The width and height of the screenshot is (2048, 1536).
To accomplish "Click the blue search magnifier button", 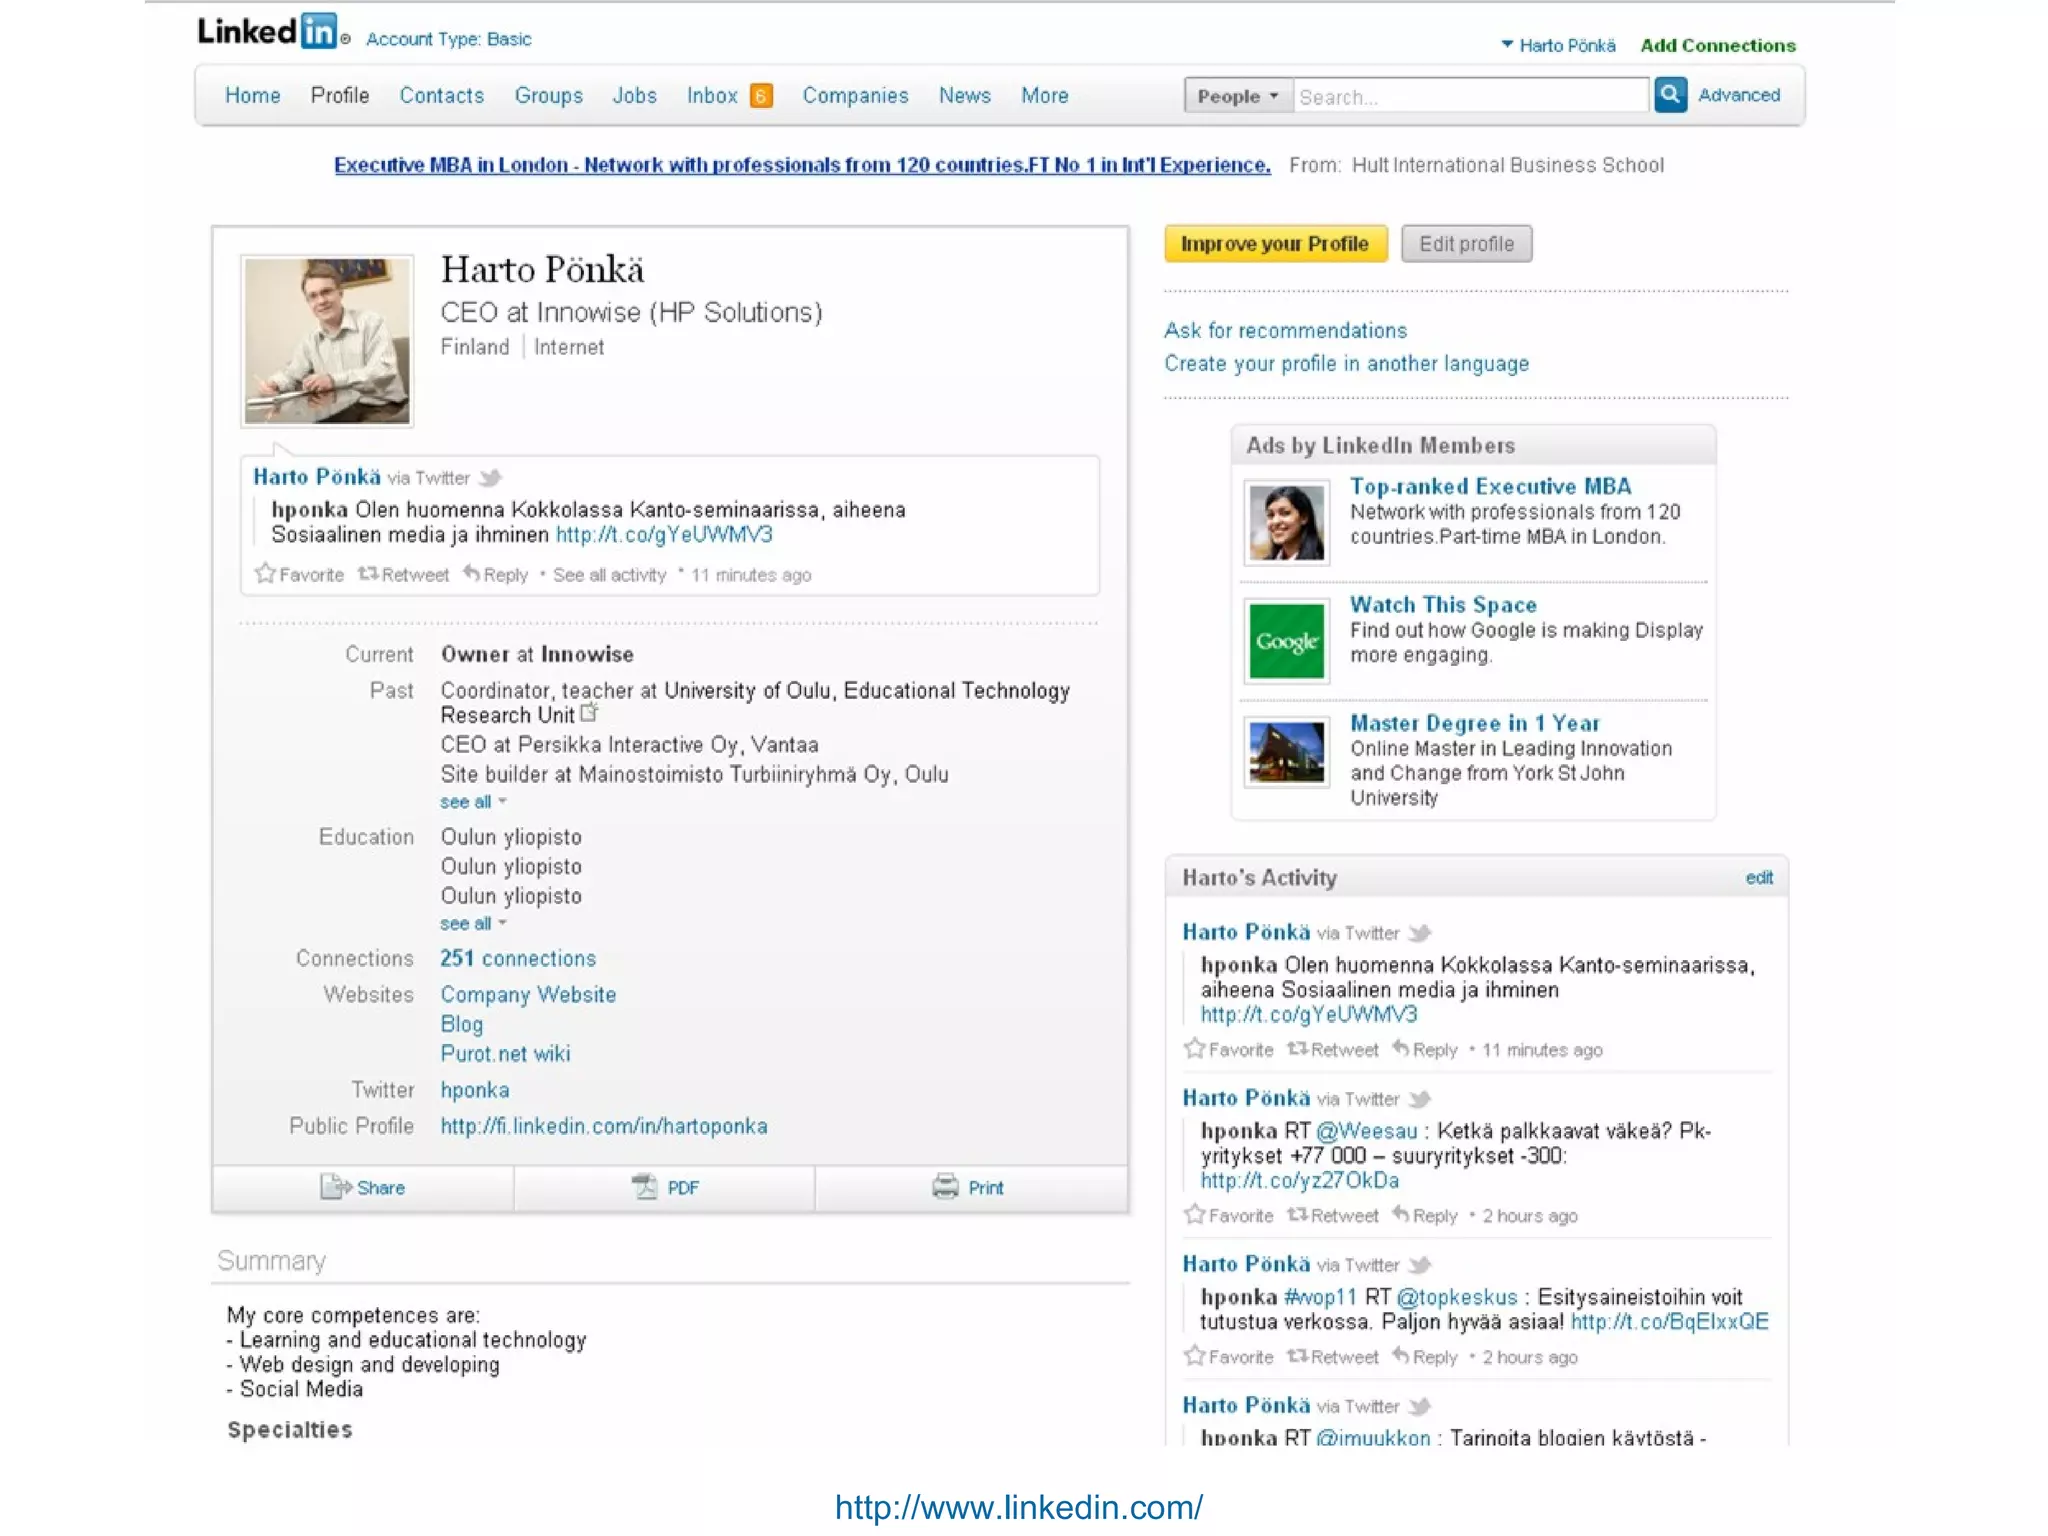I will point(1670,96).
